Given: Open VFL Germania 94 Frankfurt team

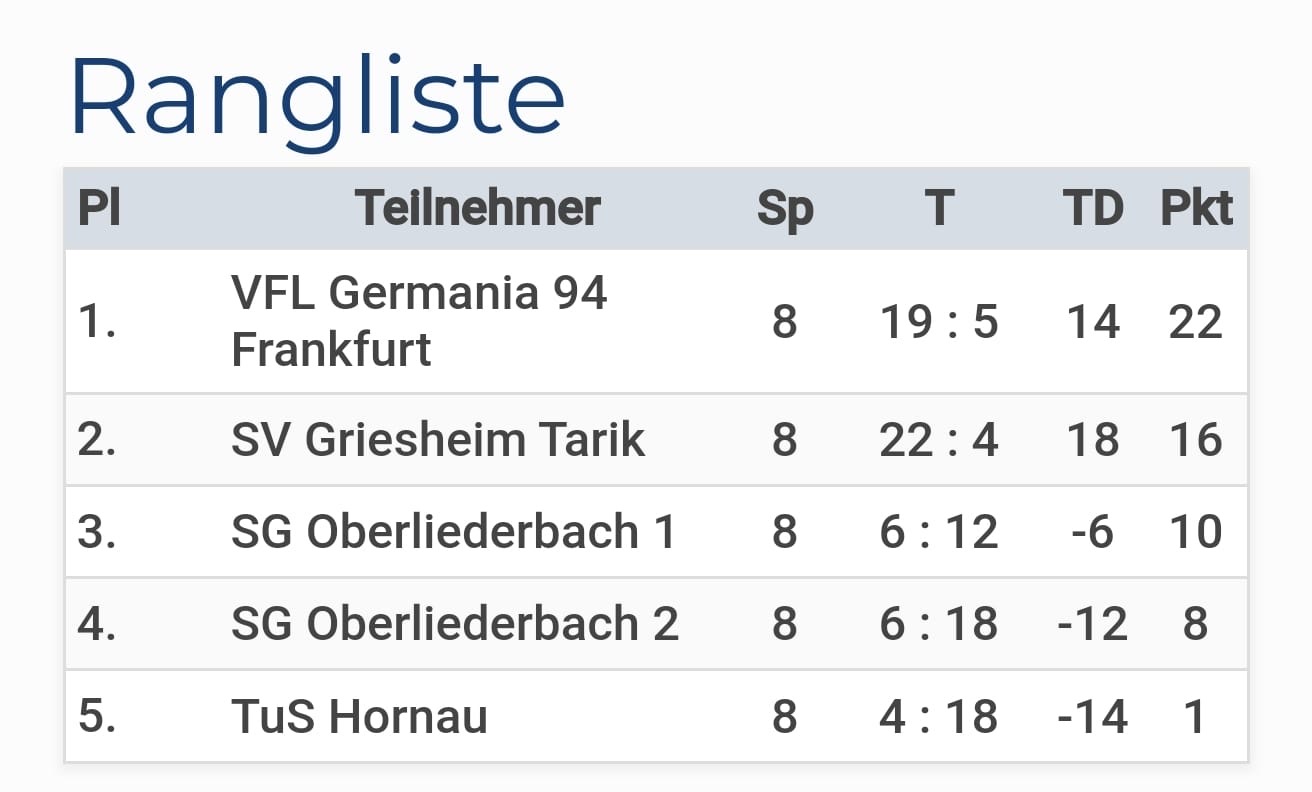Looking at the screenshot, I should pos(419,321).
